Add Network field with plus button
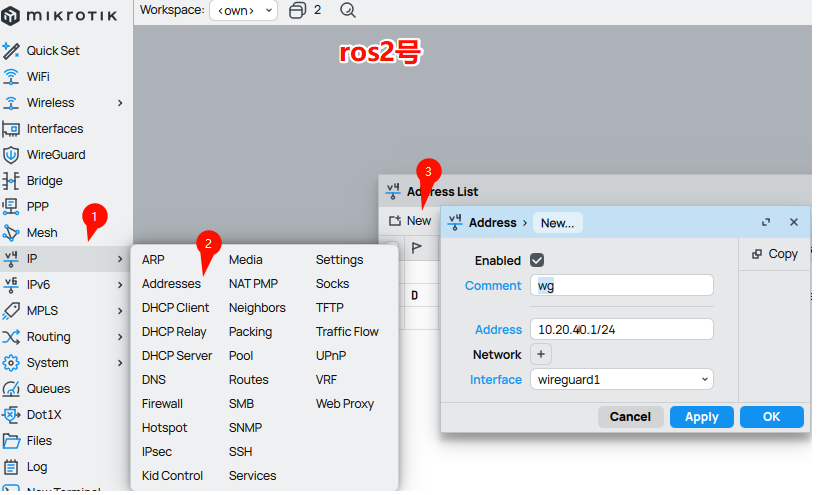822x495 pixels. (x=540, y=354)
